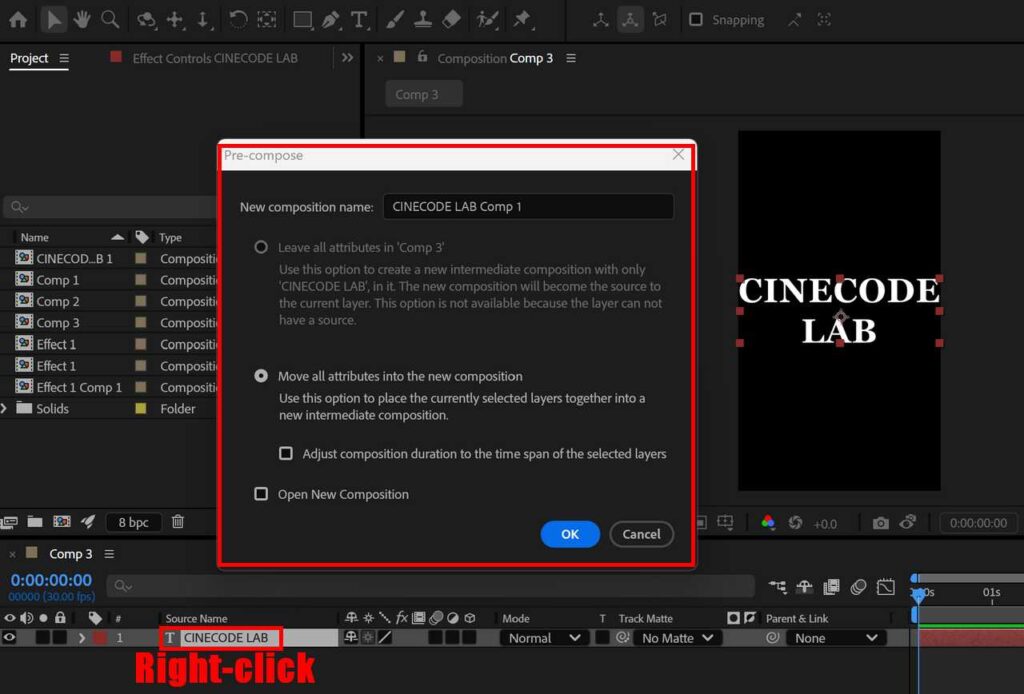Click the Project panel search field
The image size is (1024, 694).
pyautogui.click(x=110, y=207)
